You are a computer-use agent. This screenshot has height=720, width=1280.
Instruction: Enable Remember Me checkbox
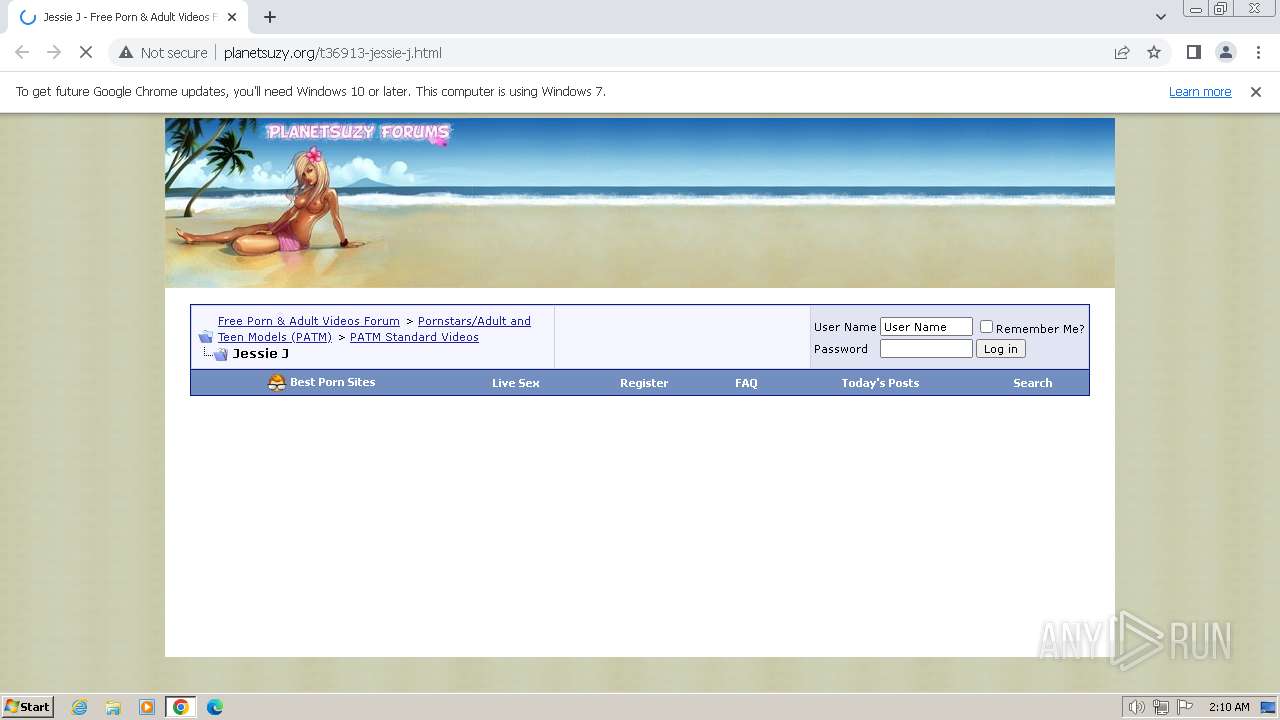pyautogui.click(x=986, y=327)
